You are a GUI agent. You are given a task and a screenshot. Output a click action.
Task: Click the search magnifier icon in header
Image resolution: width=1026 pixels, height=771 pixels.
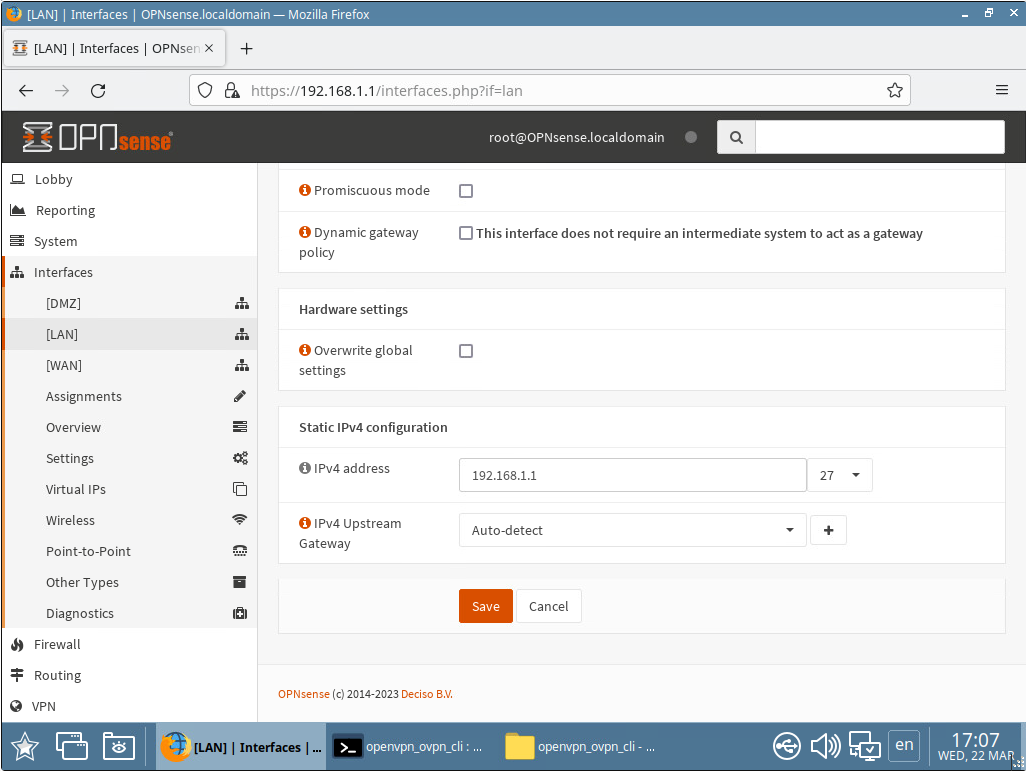coord(736,138)
